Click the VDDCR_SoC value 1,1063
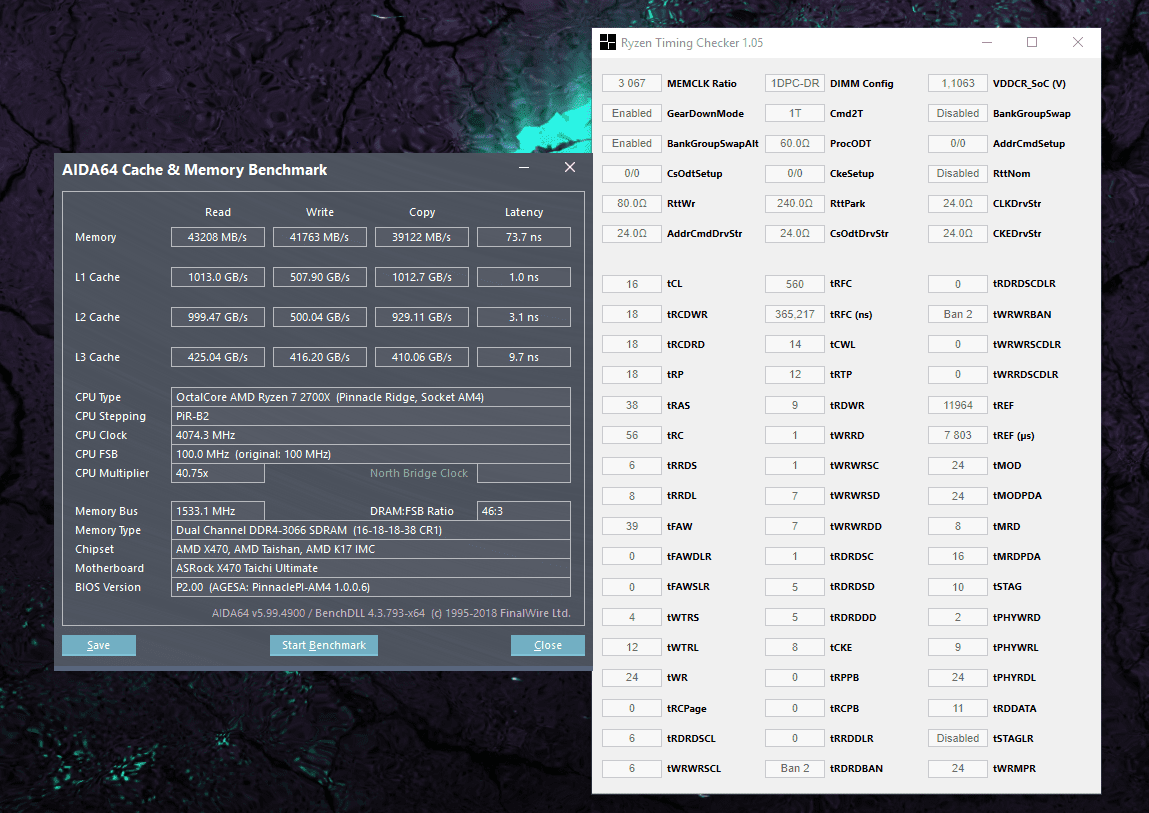The width and height of the screenshot is (1149, 813). click(x=958, y=84)
